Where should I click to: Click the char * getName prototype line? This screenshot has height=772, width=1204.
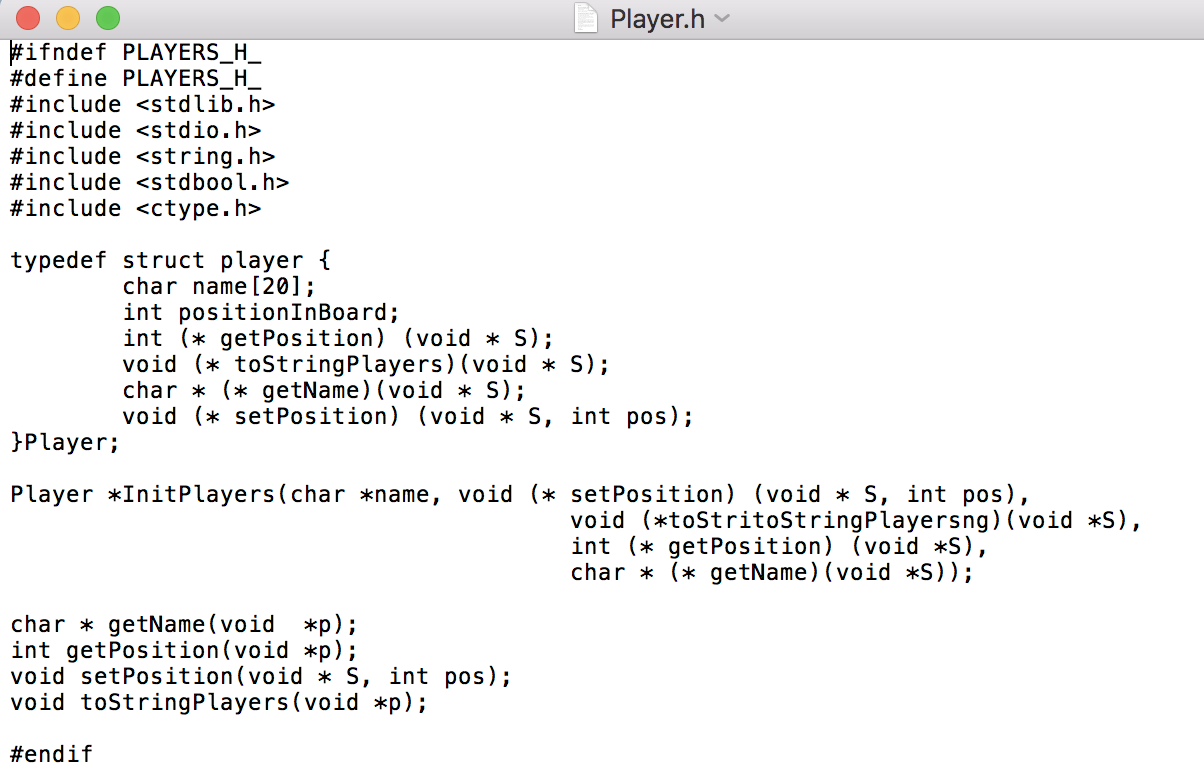[x=184, y=624]
